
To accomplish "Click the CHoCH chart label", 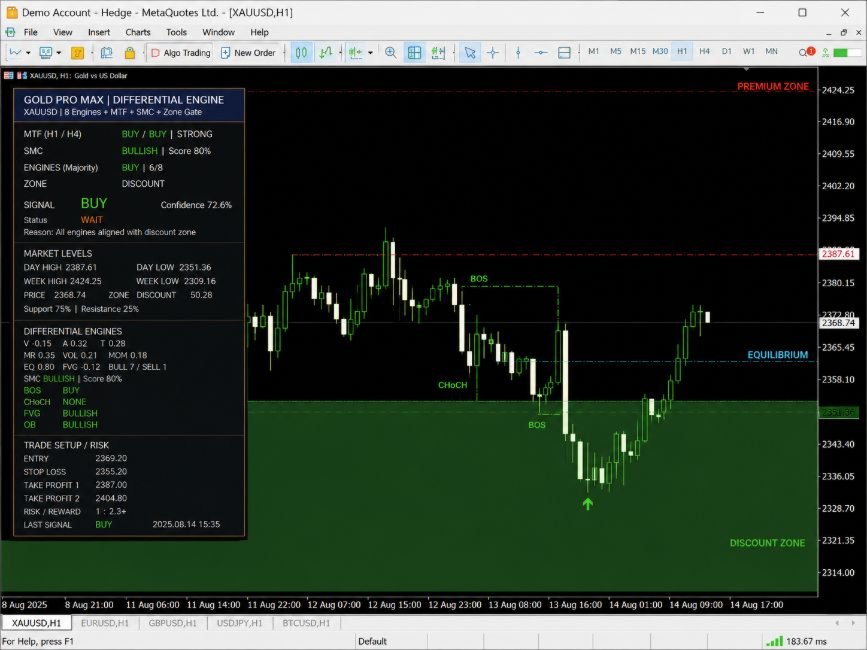I will tap(452, 385).
